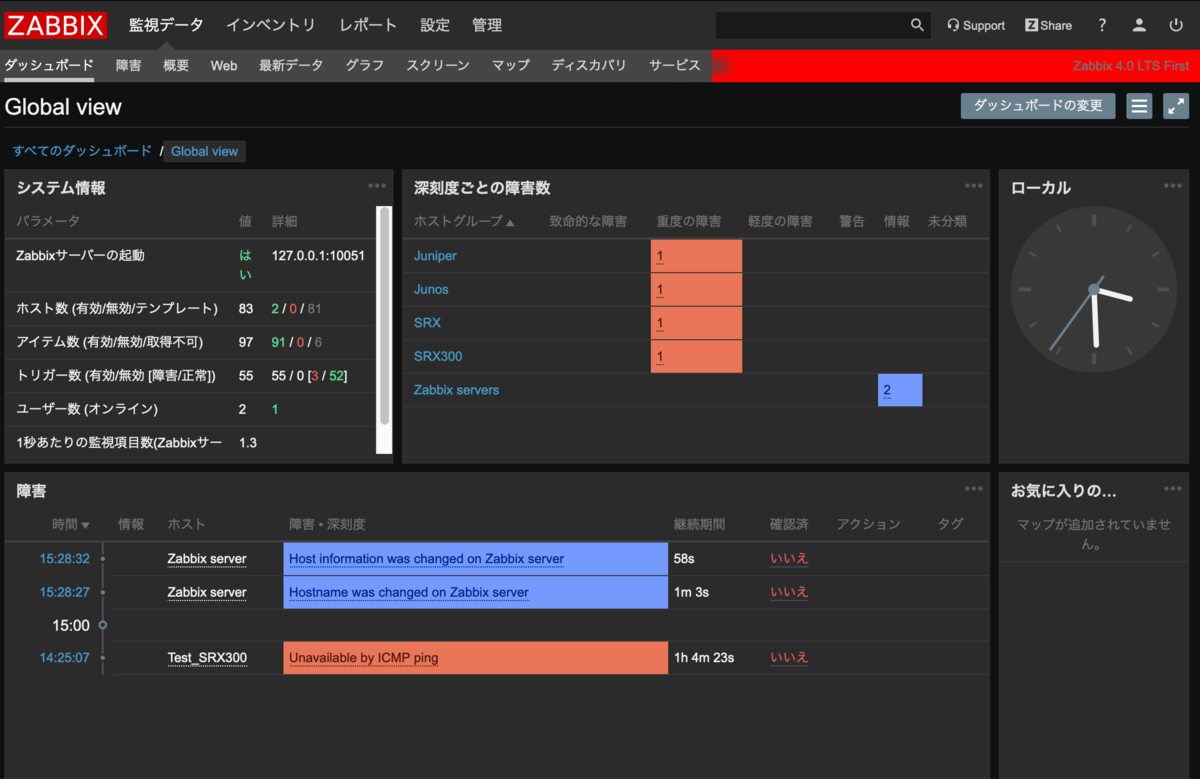The width and height of the screenshot is (1200, 779).
Task: Open ローカル clock widget options dots
Action: (1174, 186)
